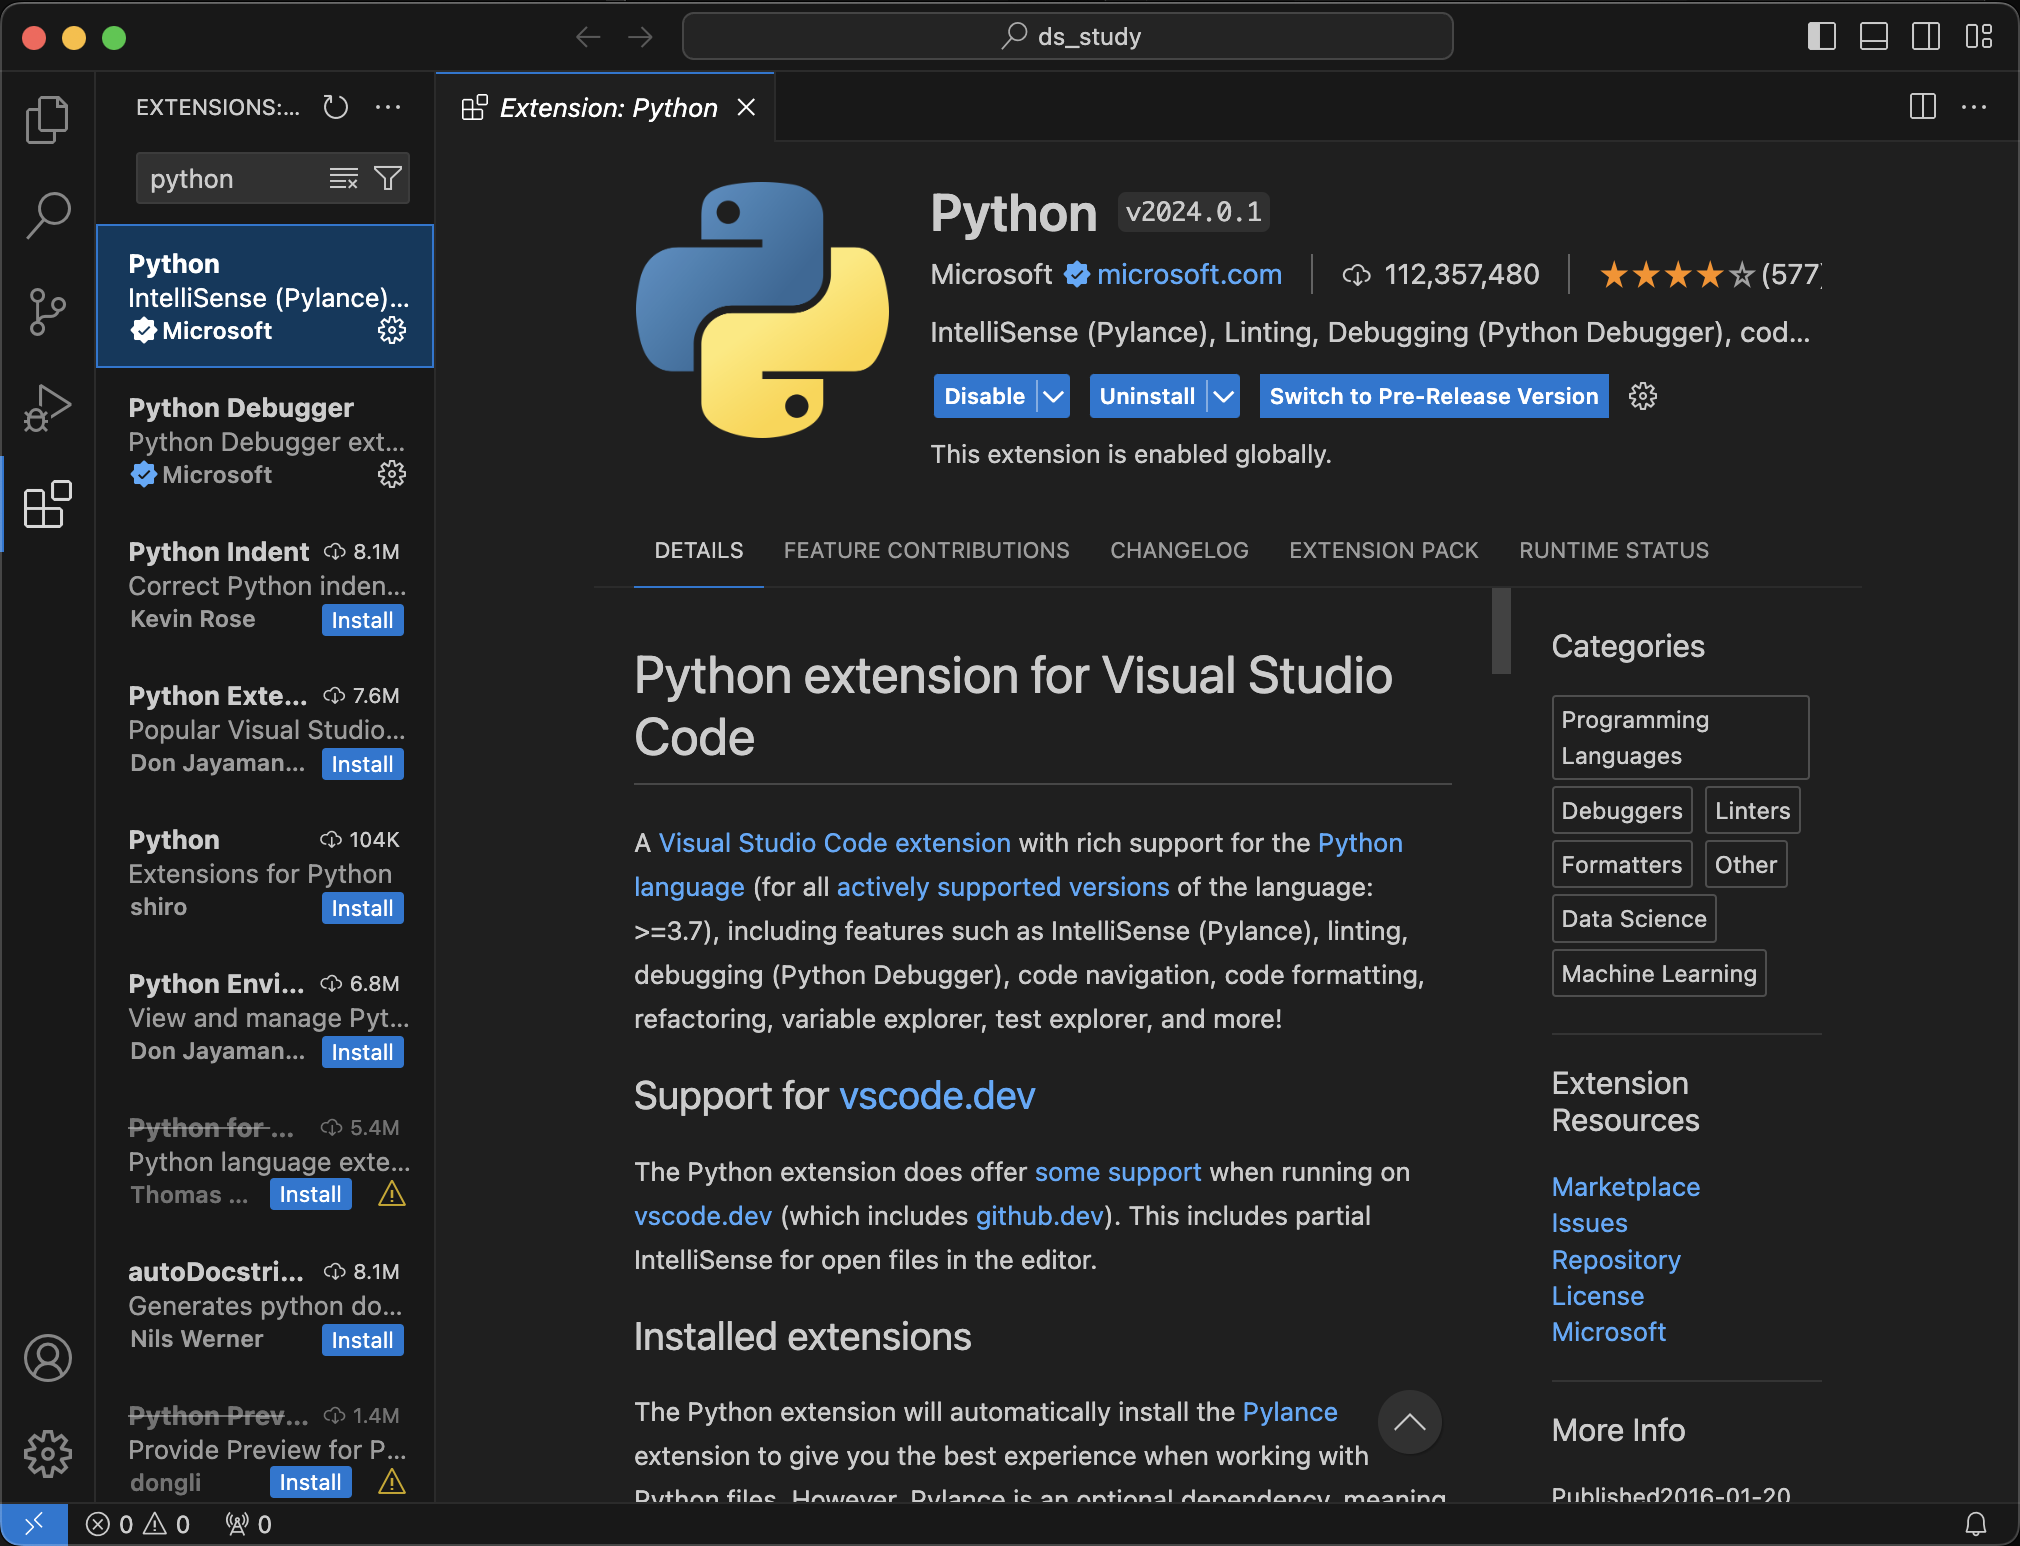
Task: Switch to the Changelog tab
Action: point(1179,550)
